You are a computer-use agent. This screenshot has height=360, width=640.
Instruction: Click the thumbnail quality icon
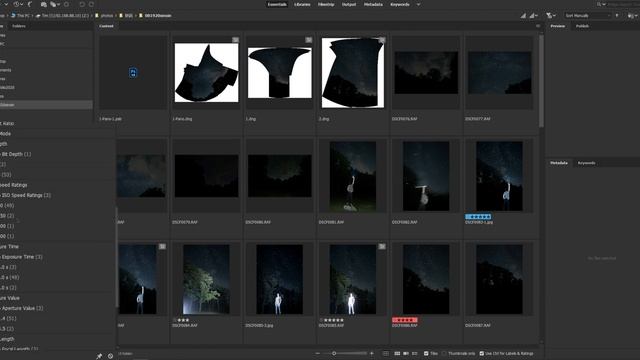point(523,16)
